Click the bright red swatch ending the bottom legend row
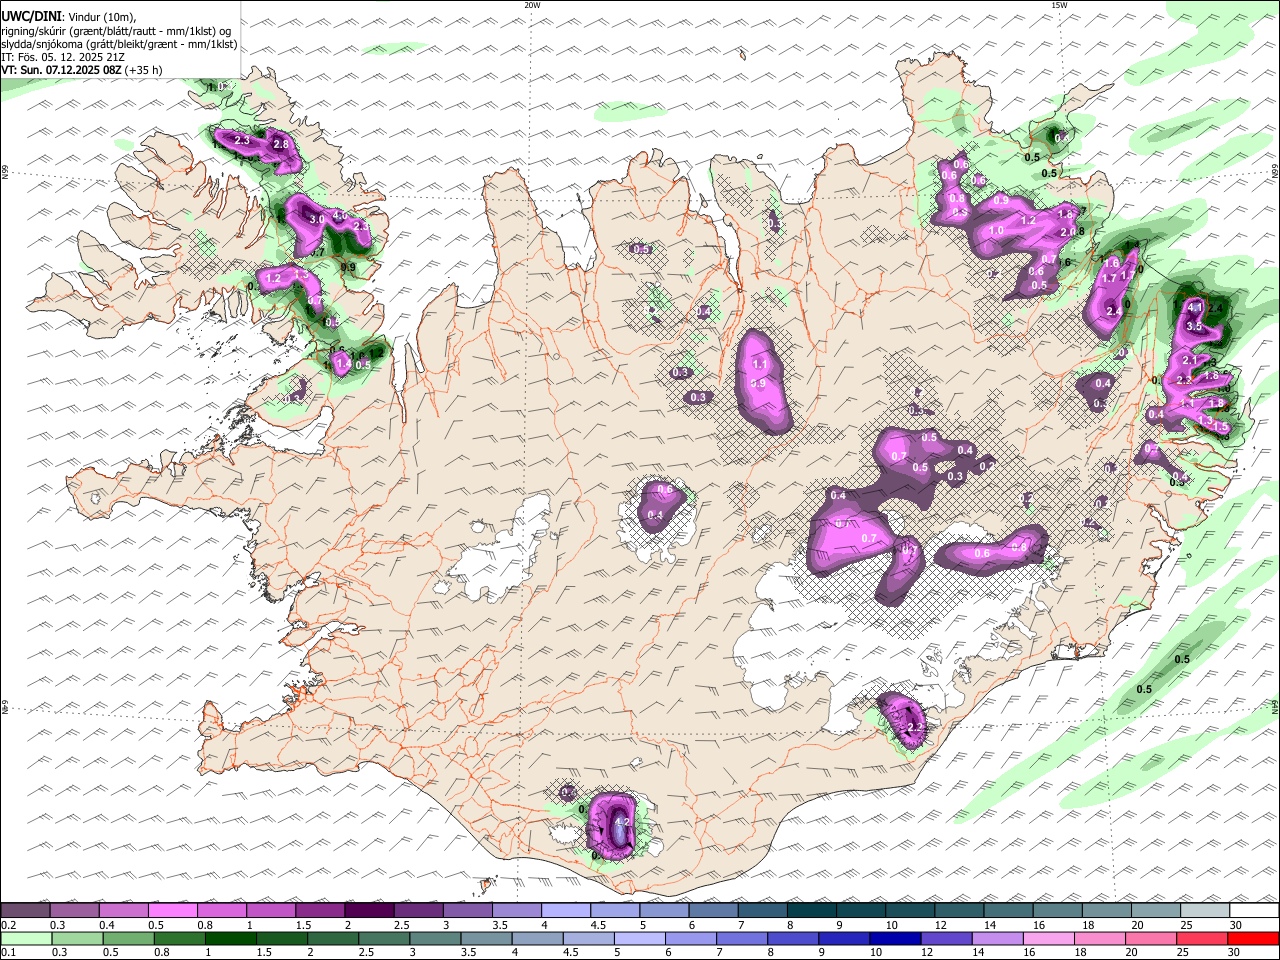 [1253, 938]
